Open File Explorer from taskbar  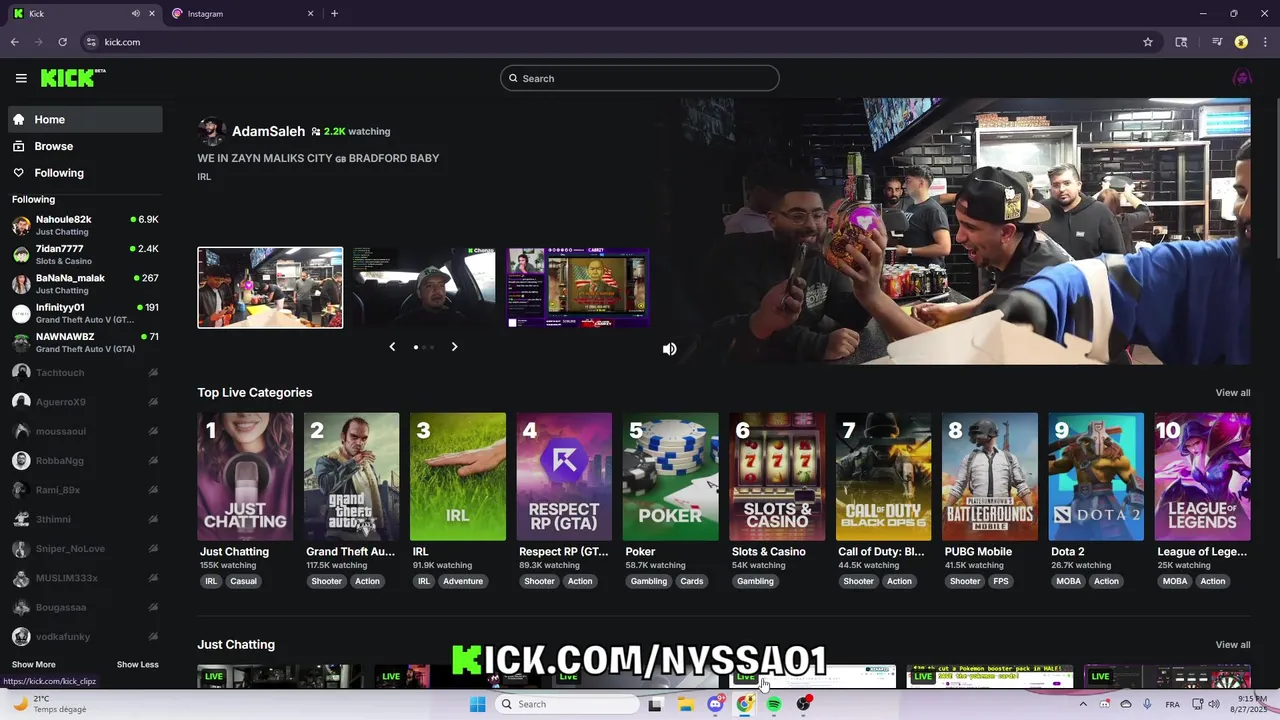pos(685,704)
